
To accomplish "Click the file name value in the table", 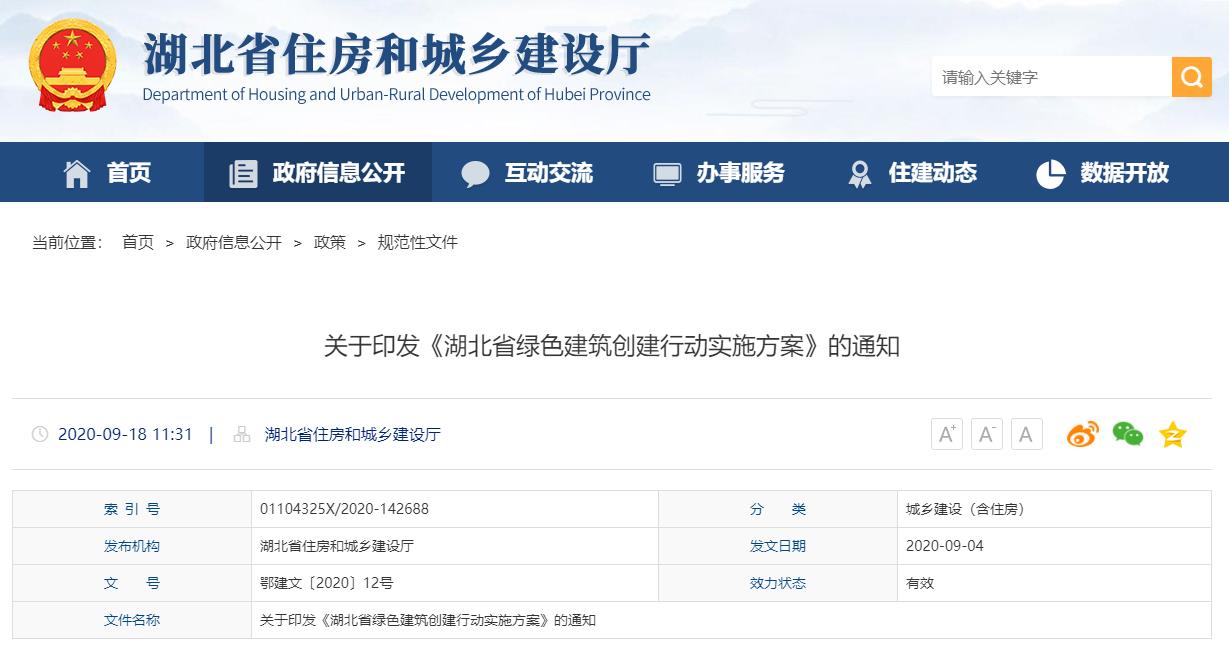I will click(x=428, y=620).
